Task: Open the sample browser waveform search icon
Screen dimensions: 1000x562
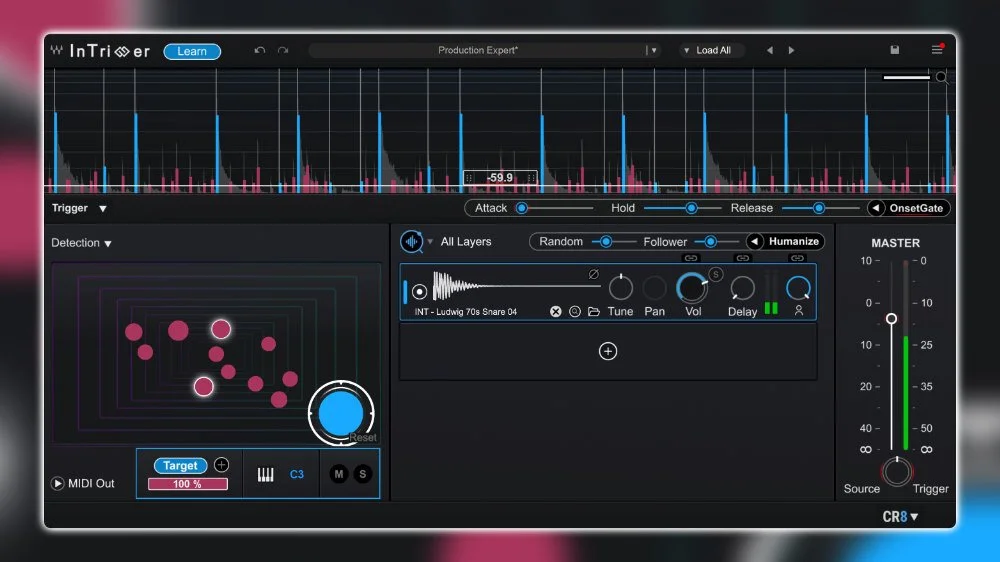Action: (412, 242)
